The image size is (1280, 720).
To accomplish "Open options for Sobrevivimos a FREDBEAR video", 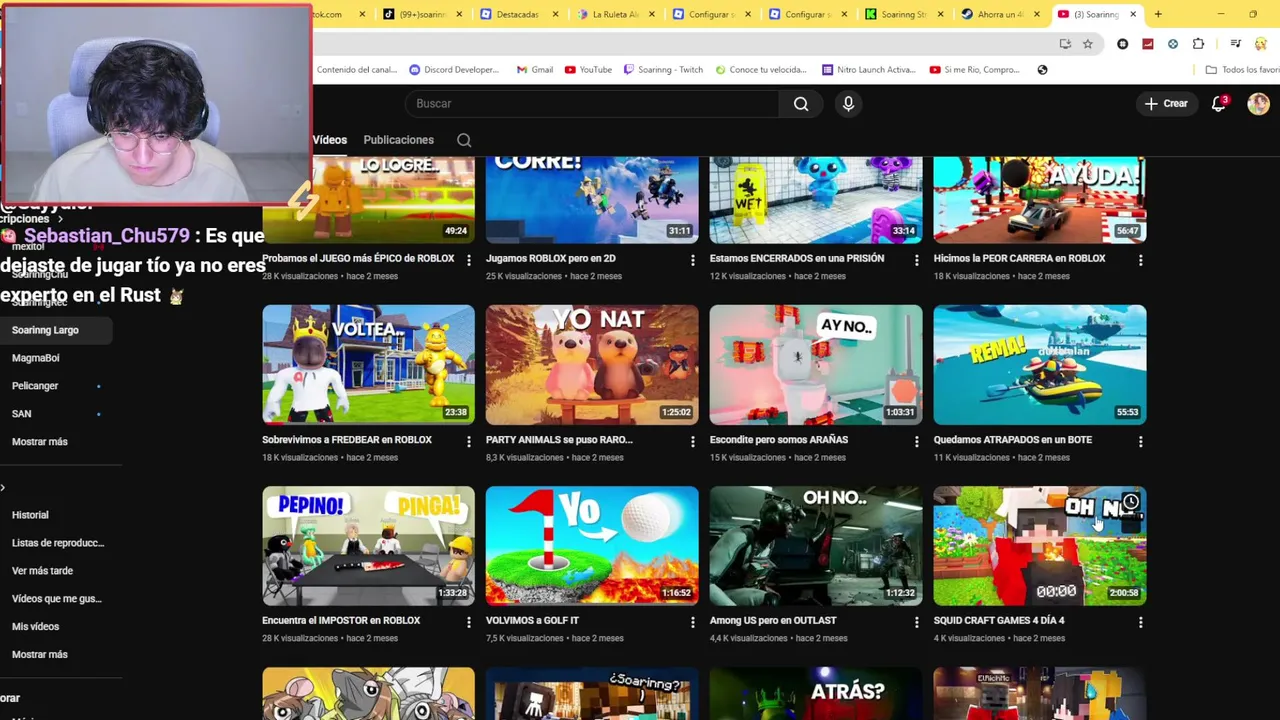I will 469,441.
